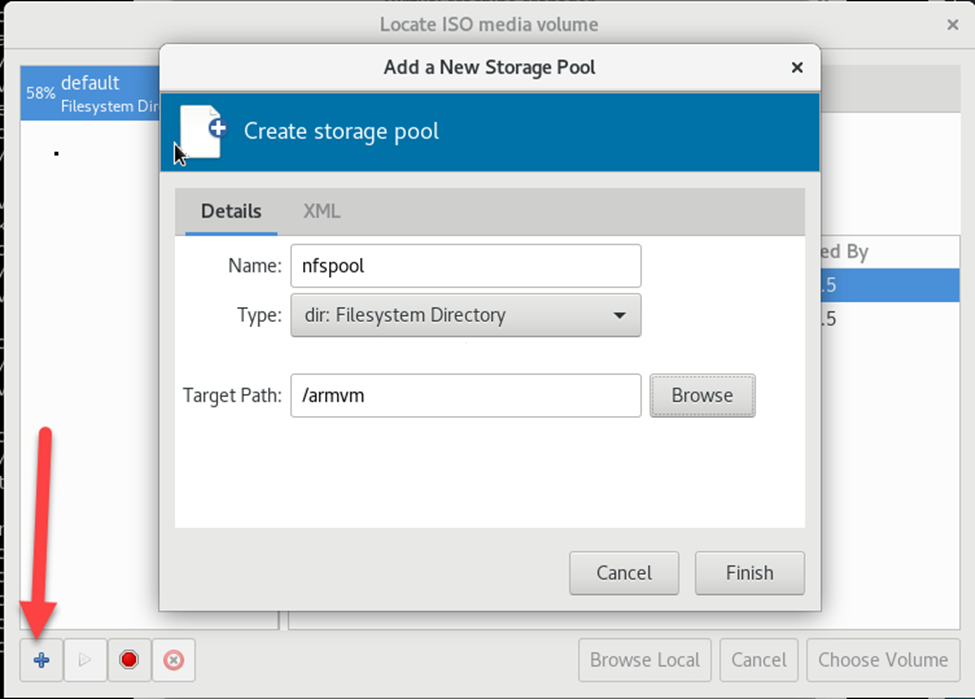Click the add pool plus icon

click(41, 660)
